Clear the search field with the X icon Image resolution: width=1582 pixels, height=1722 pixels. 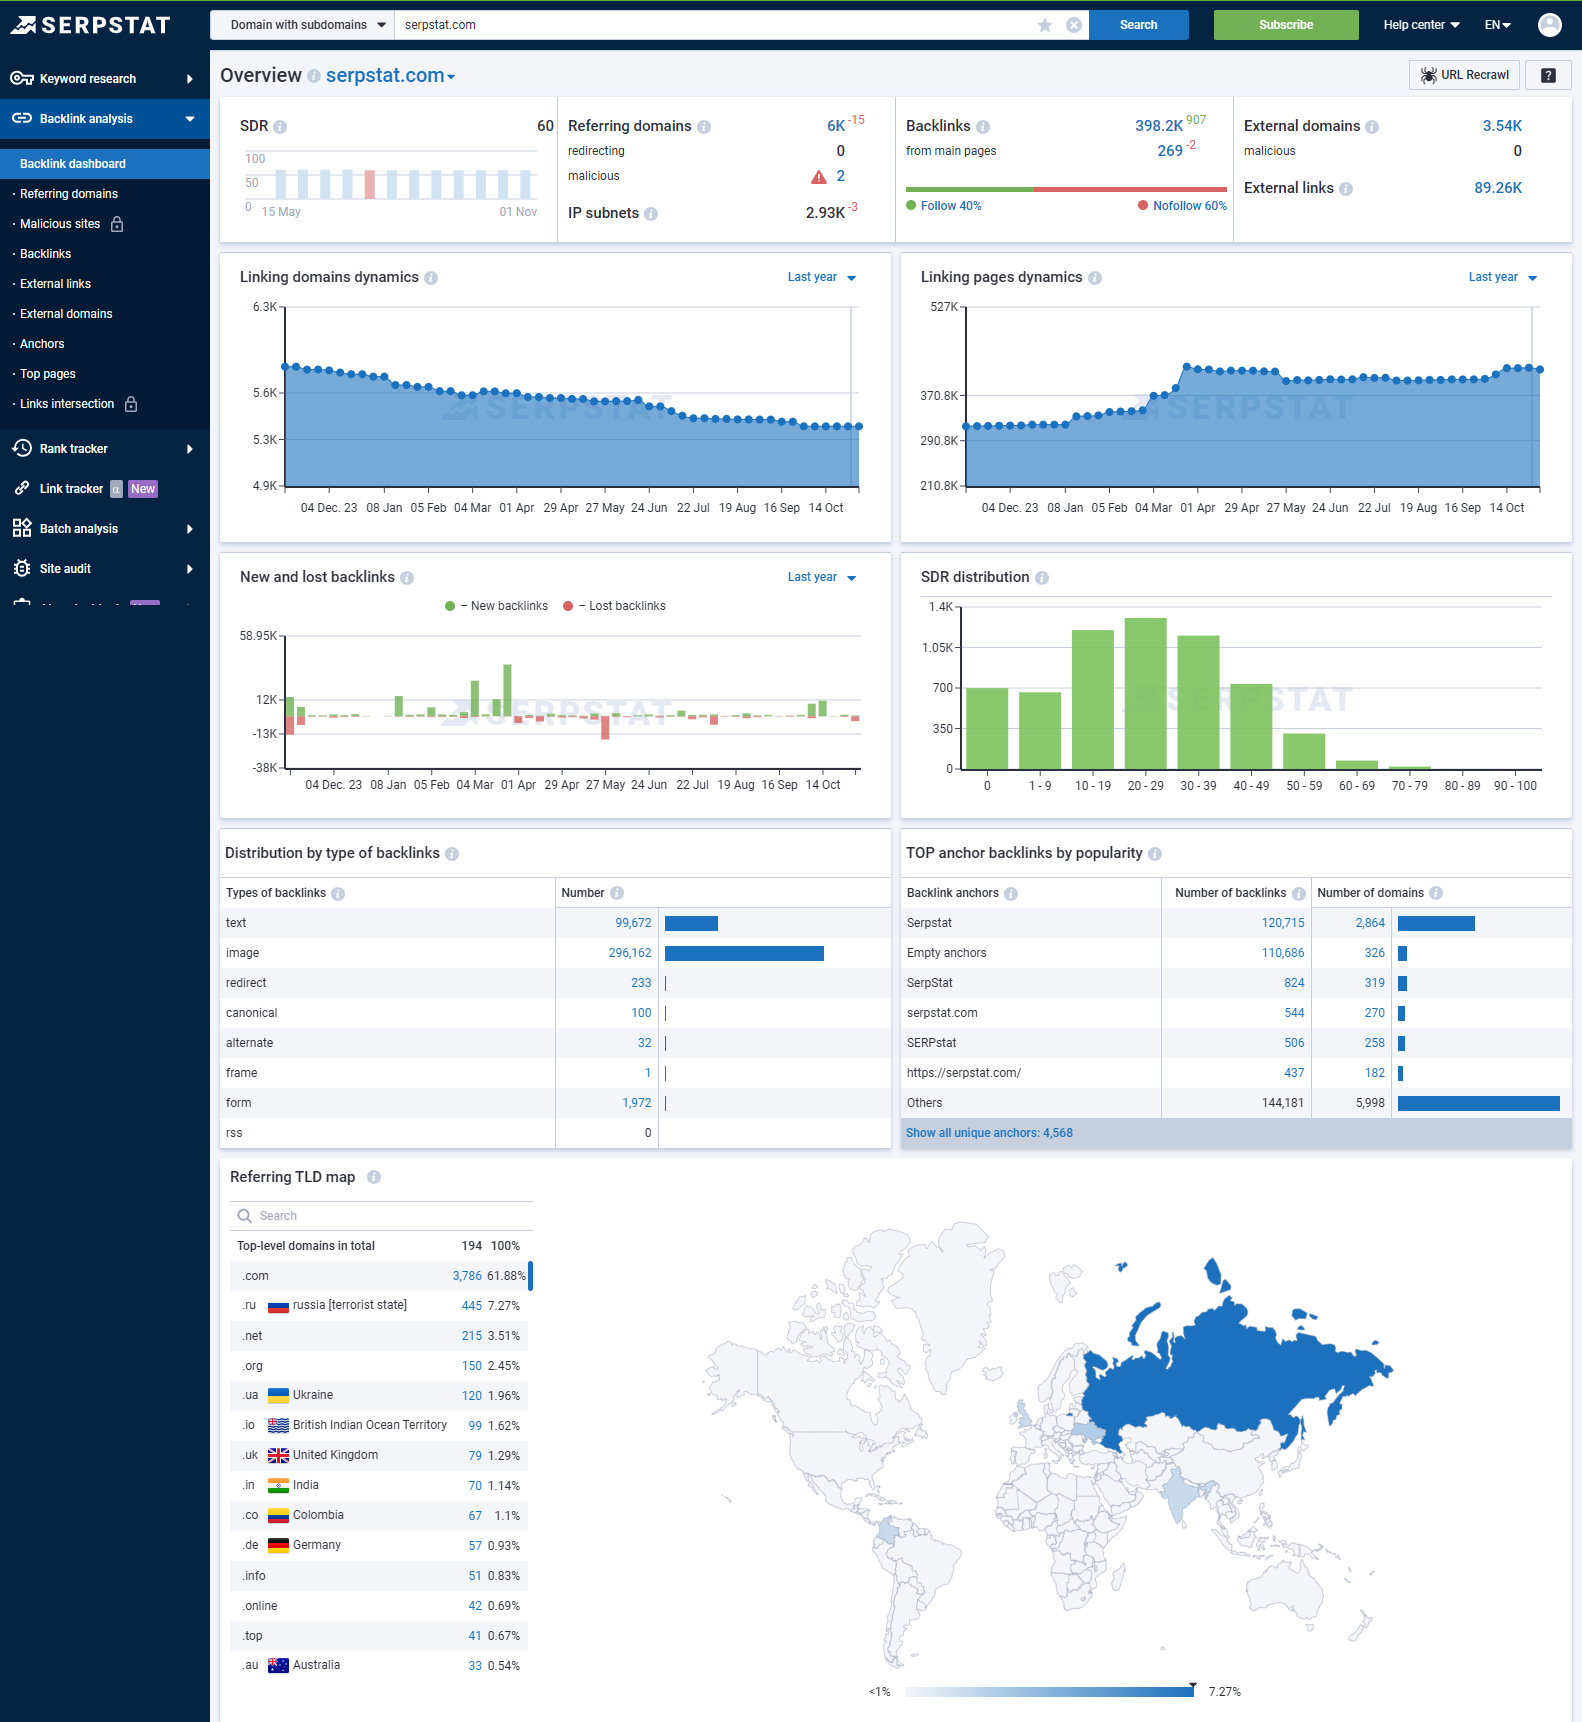(x=1074, y=25)
